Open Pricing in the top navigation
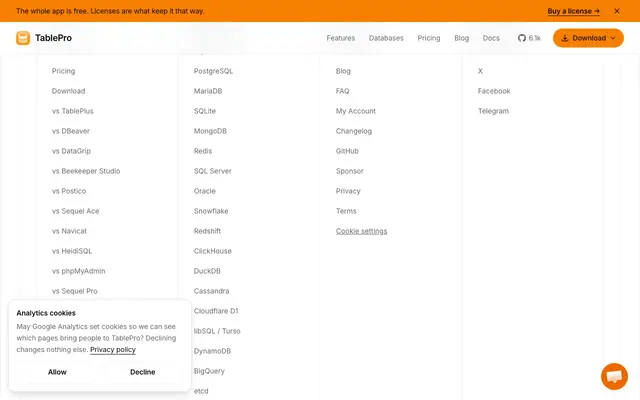Image resolution: width=640 pixels, height=400 pixels. (429, 38)
